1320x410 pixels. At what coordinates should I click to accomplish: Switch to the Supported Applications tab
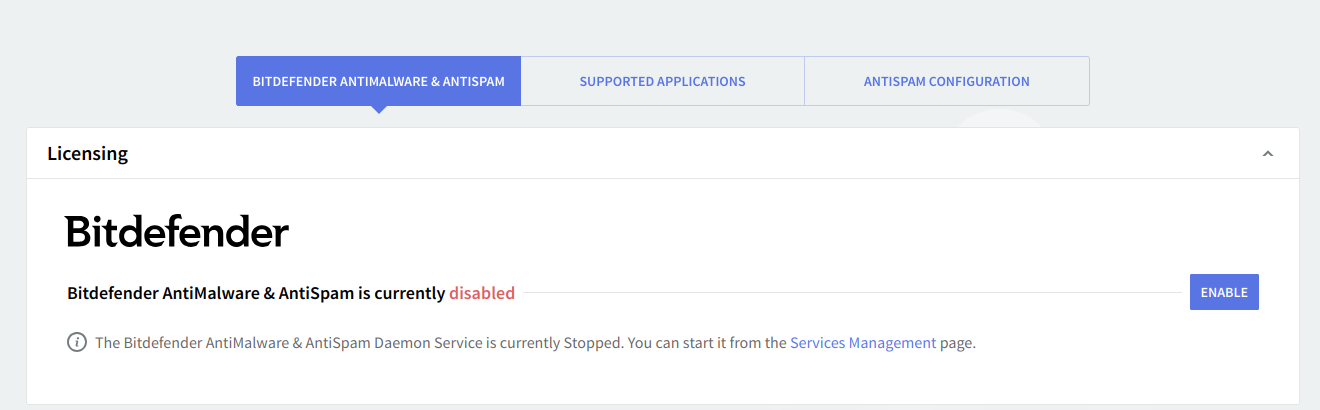coord(662,81)
